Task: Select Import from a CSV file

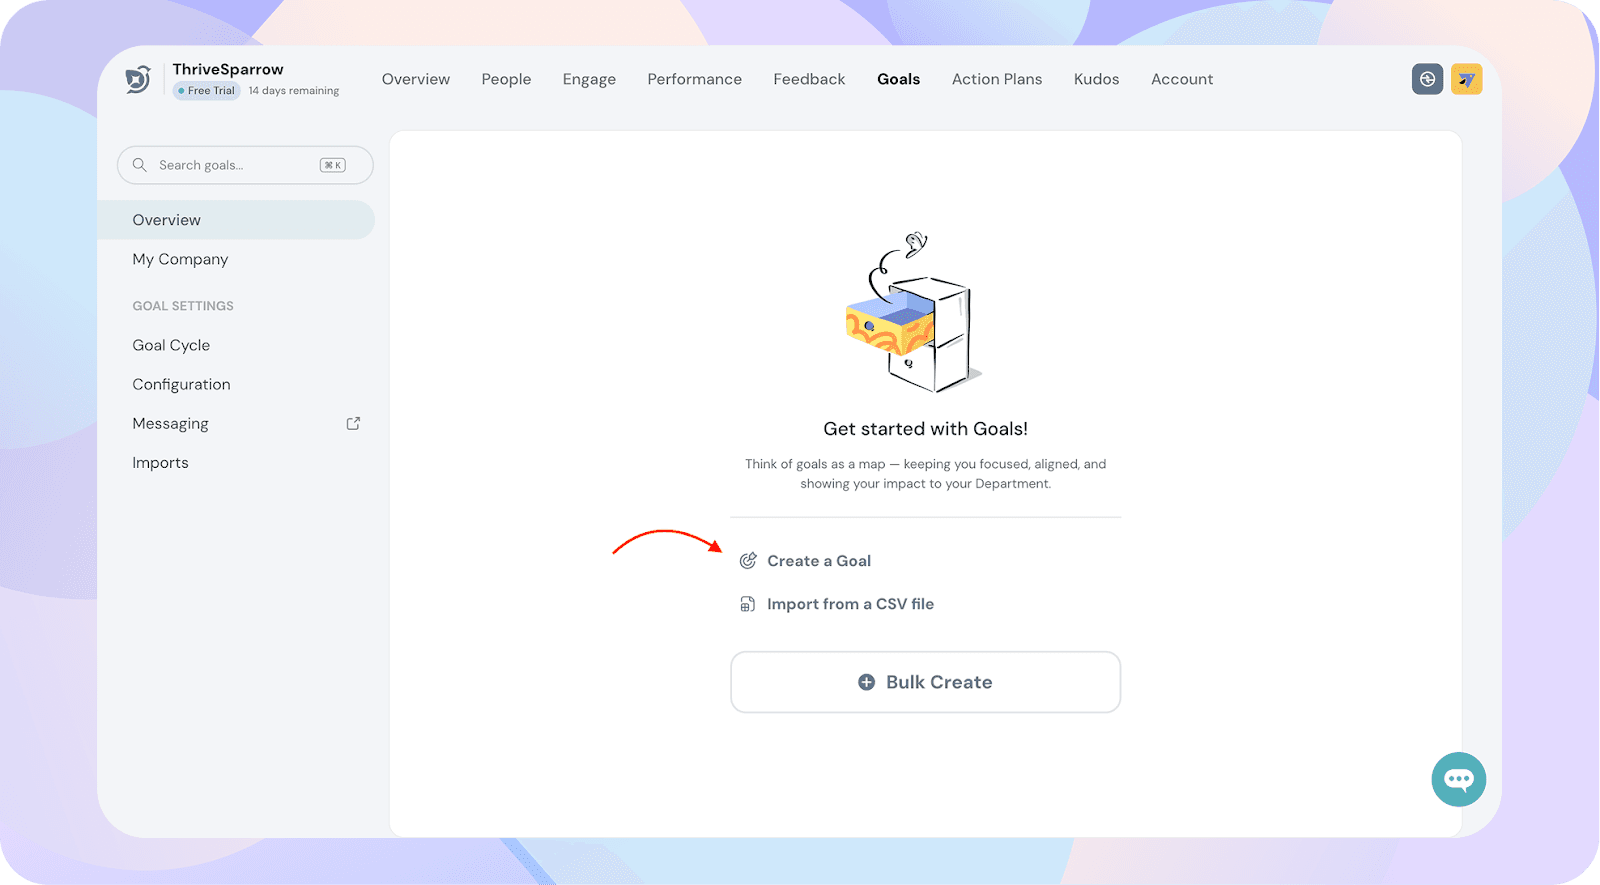Action: (850, 604)
